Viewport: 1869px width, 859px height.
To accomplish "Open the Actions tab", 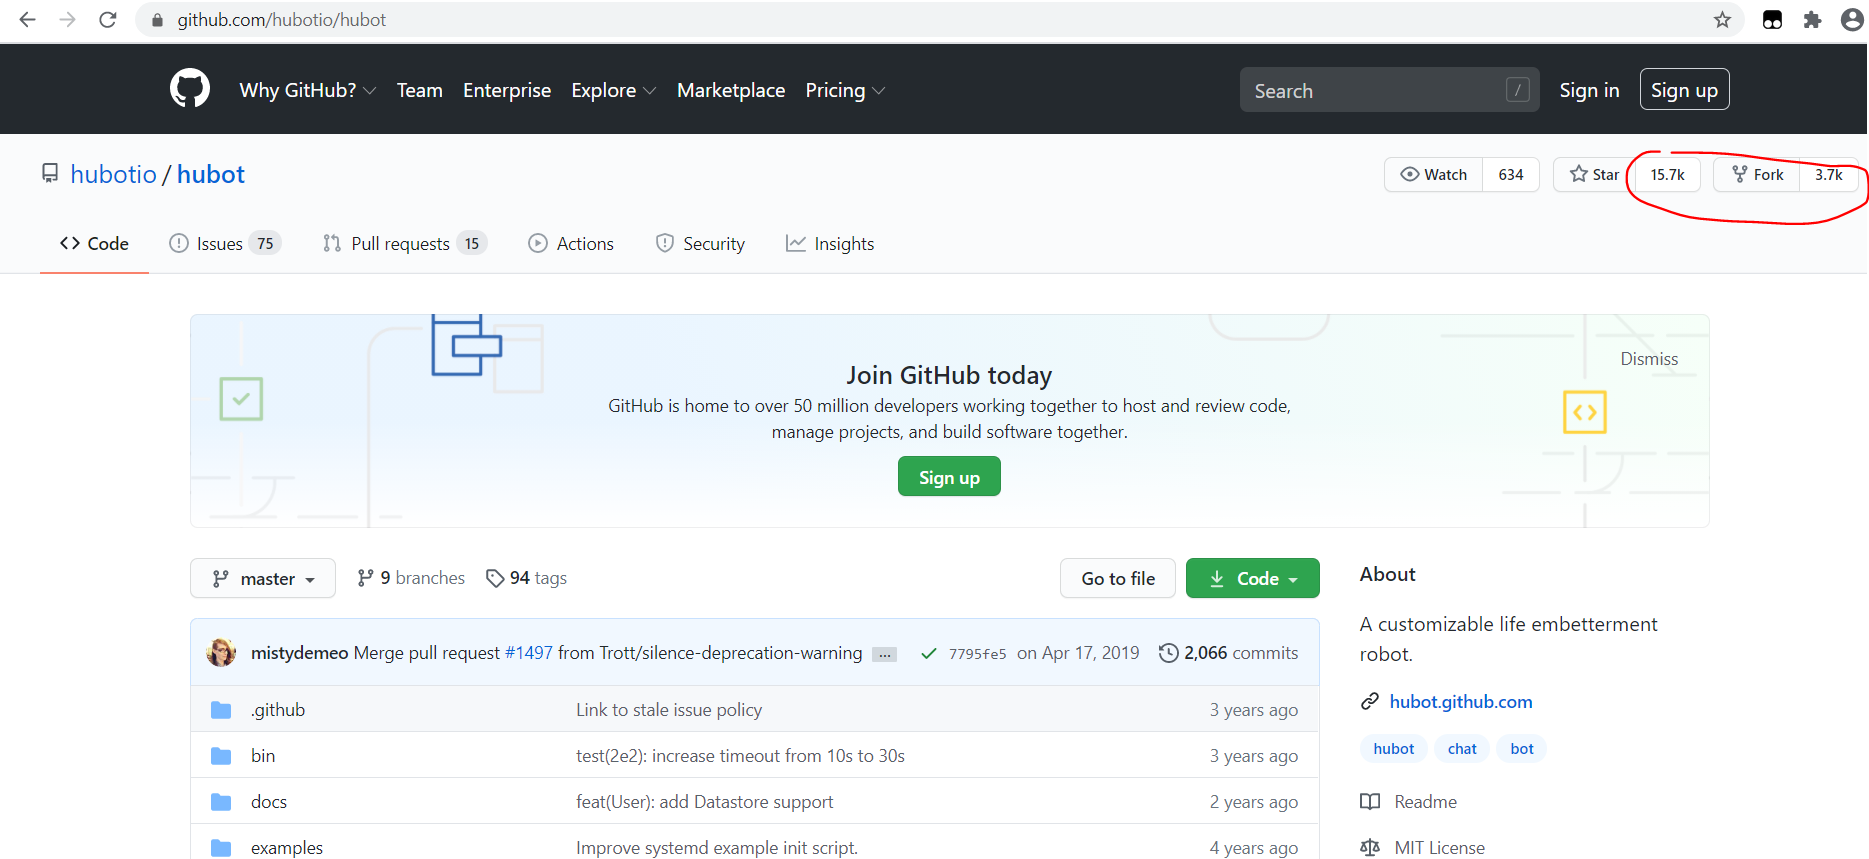I will click(571, 243).
